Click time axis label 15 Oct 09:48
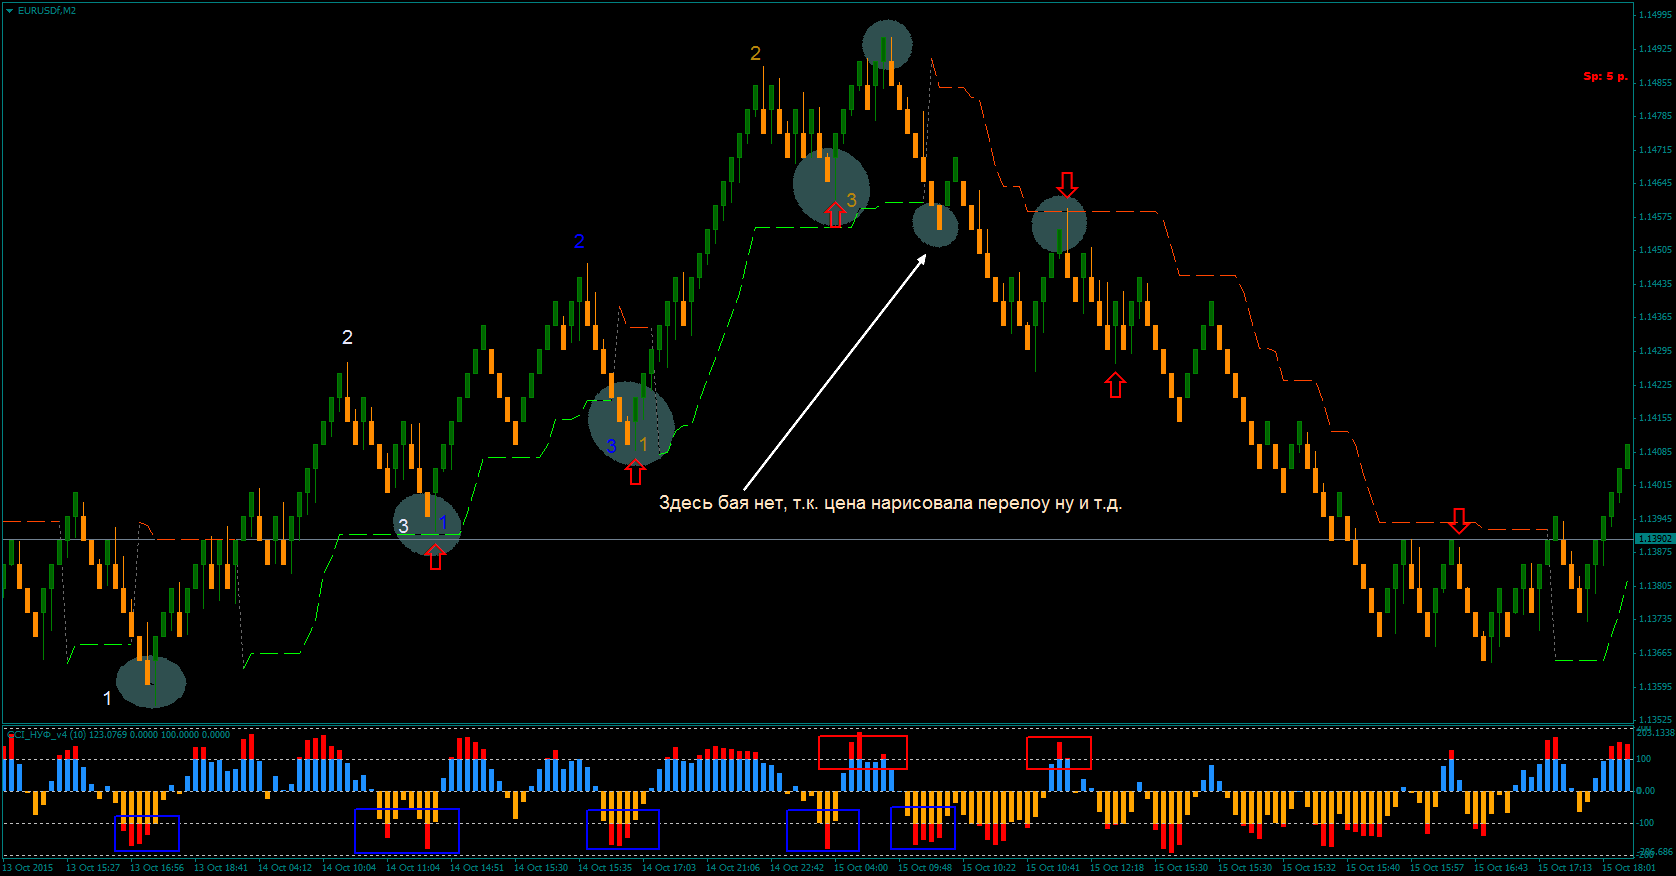 [x=925, y=868]
